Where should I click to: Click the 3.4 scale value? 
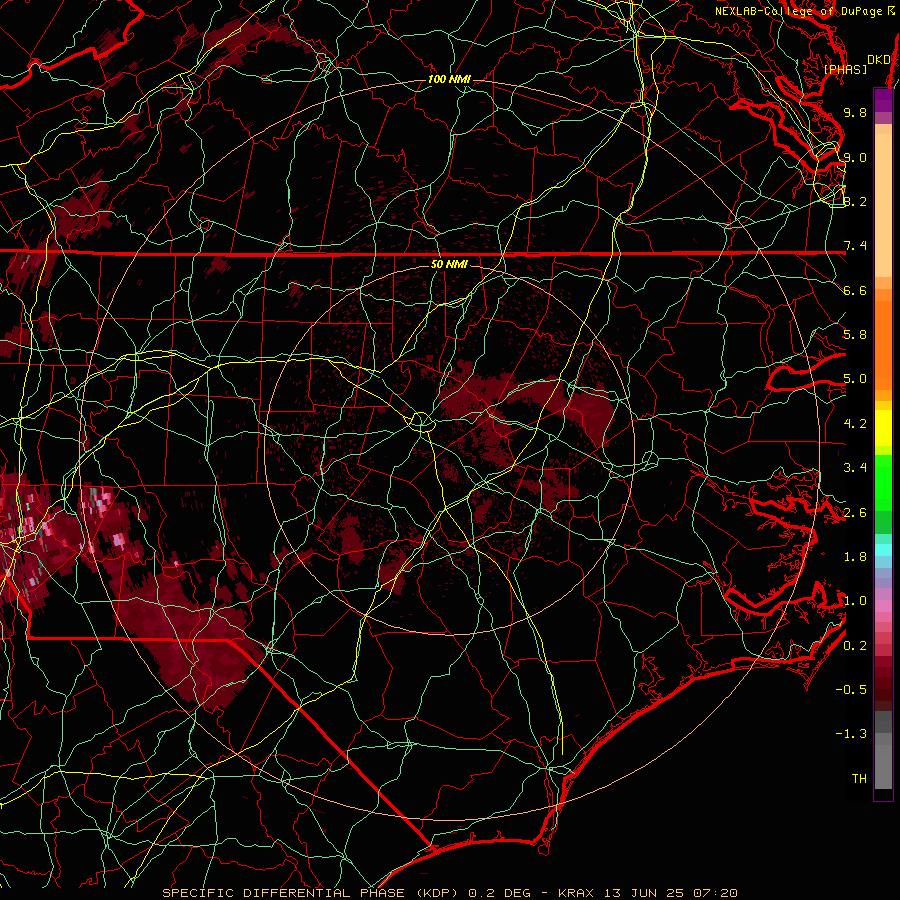(855, 468)
